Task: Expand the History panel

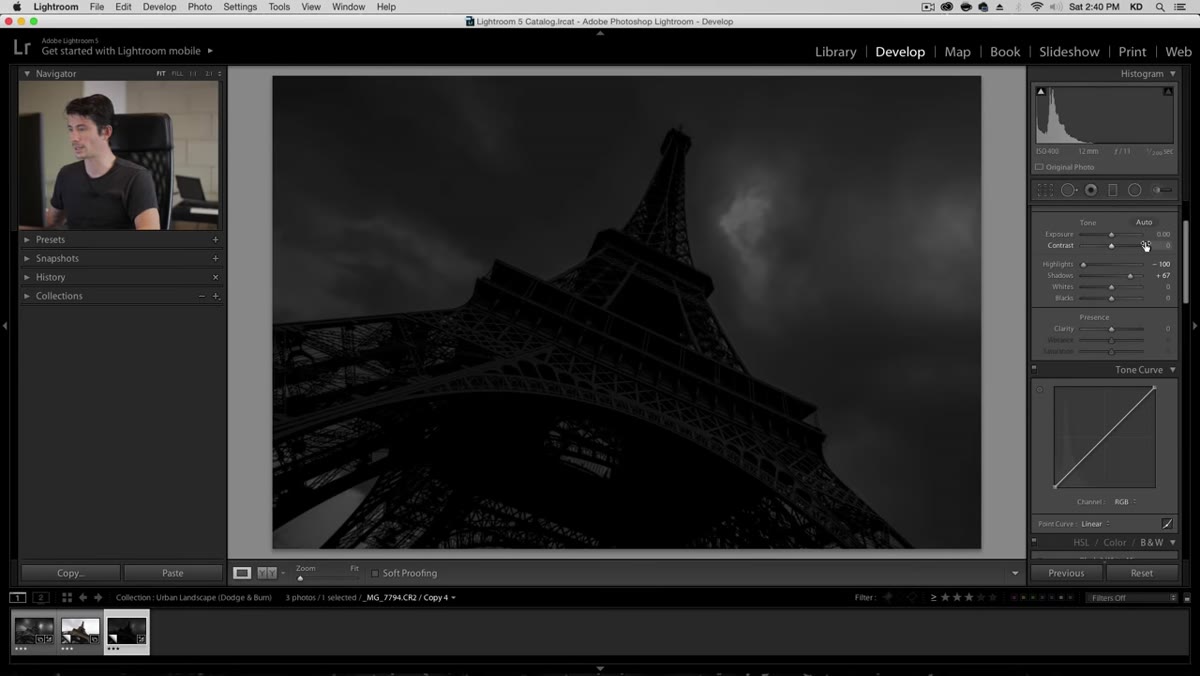Action: pyautogui.click(x=27, y=277)
